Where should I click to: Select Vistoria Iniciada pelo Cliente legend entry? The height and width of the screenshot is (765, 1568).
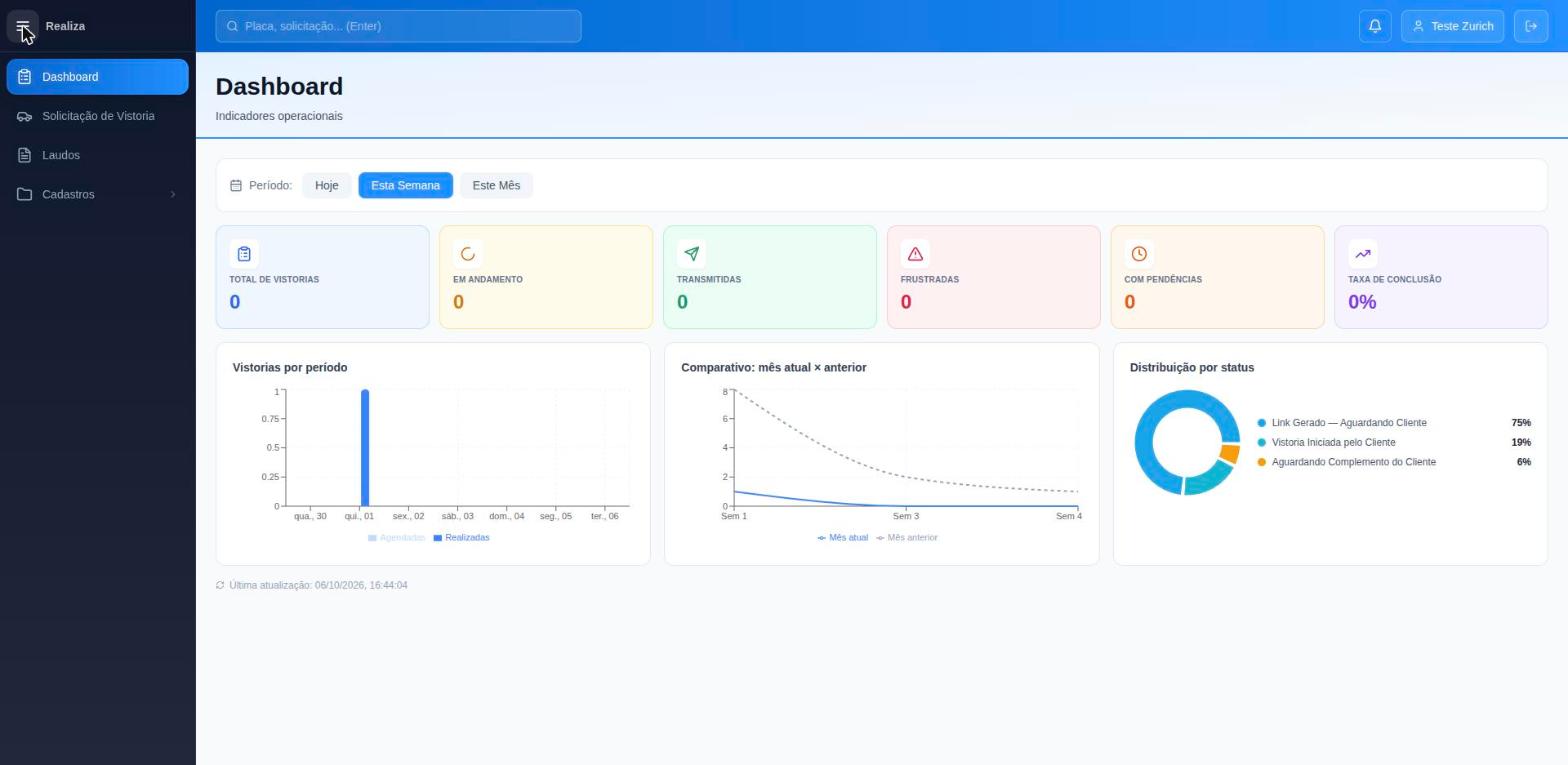pyautogui.click(x=1394, y=442)
